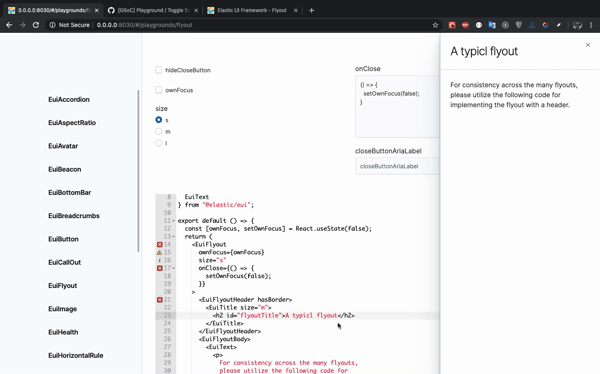Viewport: 600px width, 374px height.
Task: Go back using the browser back arrow
Action: point(9,25)
